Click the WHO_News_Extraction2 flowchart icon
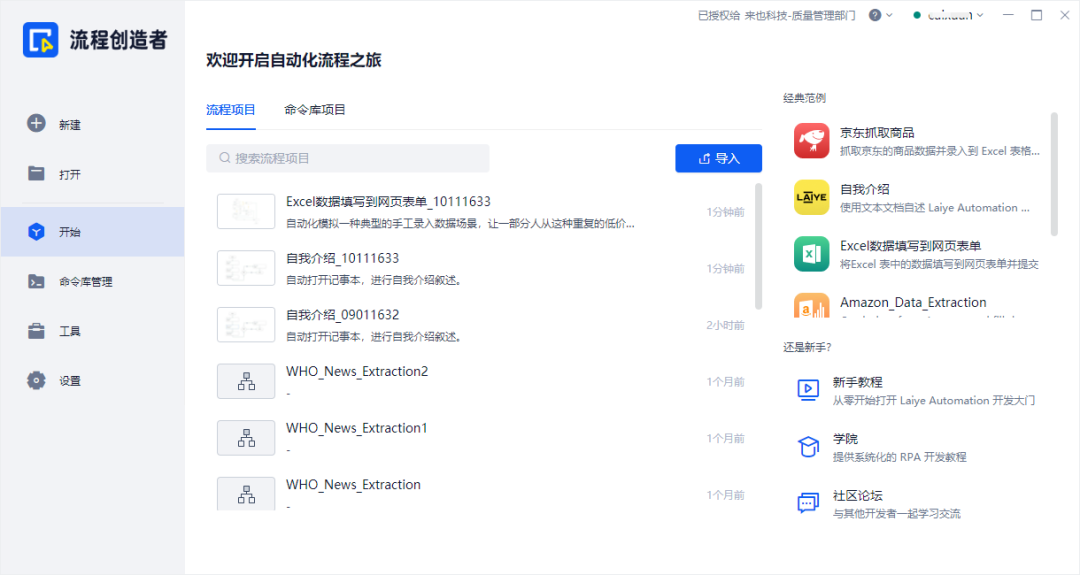This screenshot has width=1080, height=575. click(246, 381)
